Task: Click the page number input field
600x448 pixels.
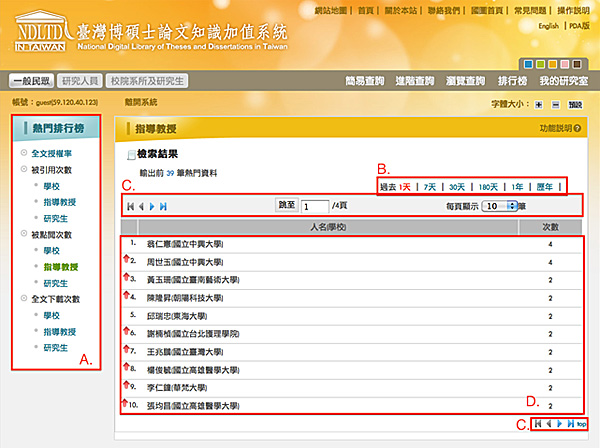Action: (312, 205)
